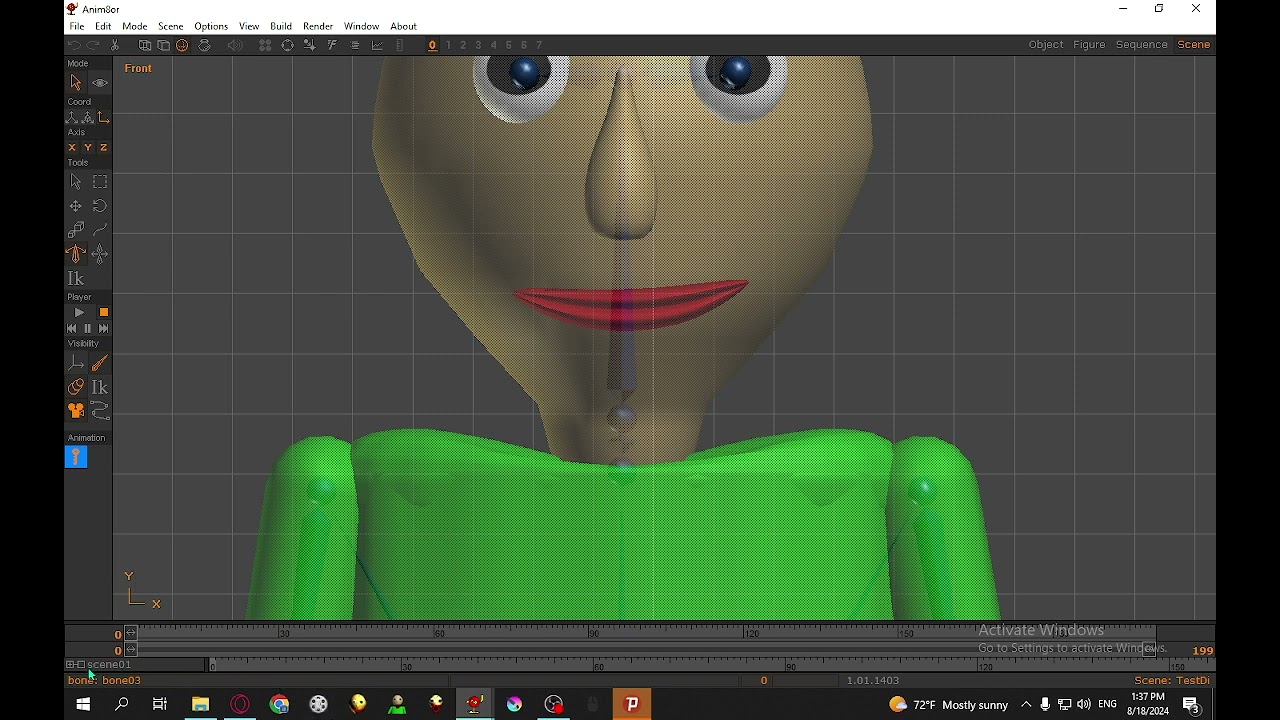Viewport: 1280px width, 720px height.
Task: Open the Build menu
Action: click(281, 26)
